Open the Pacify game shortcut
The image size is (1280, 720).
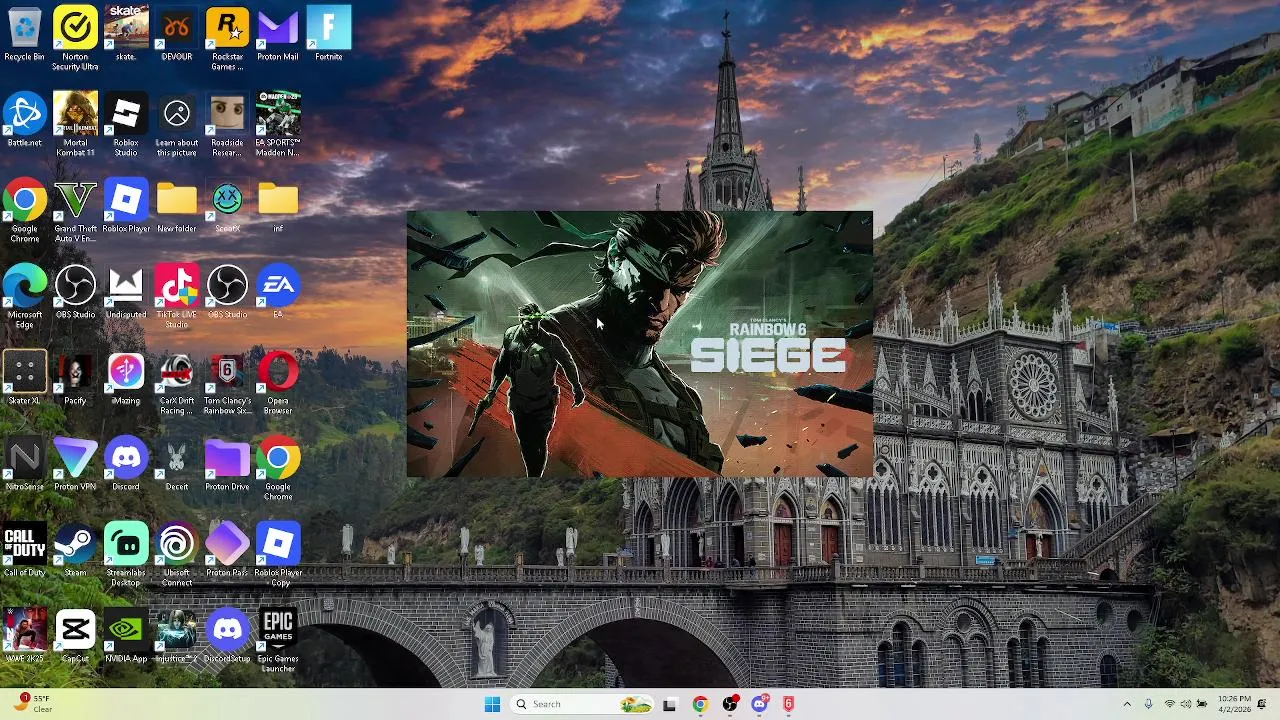(x=75, y=379)
